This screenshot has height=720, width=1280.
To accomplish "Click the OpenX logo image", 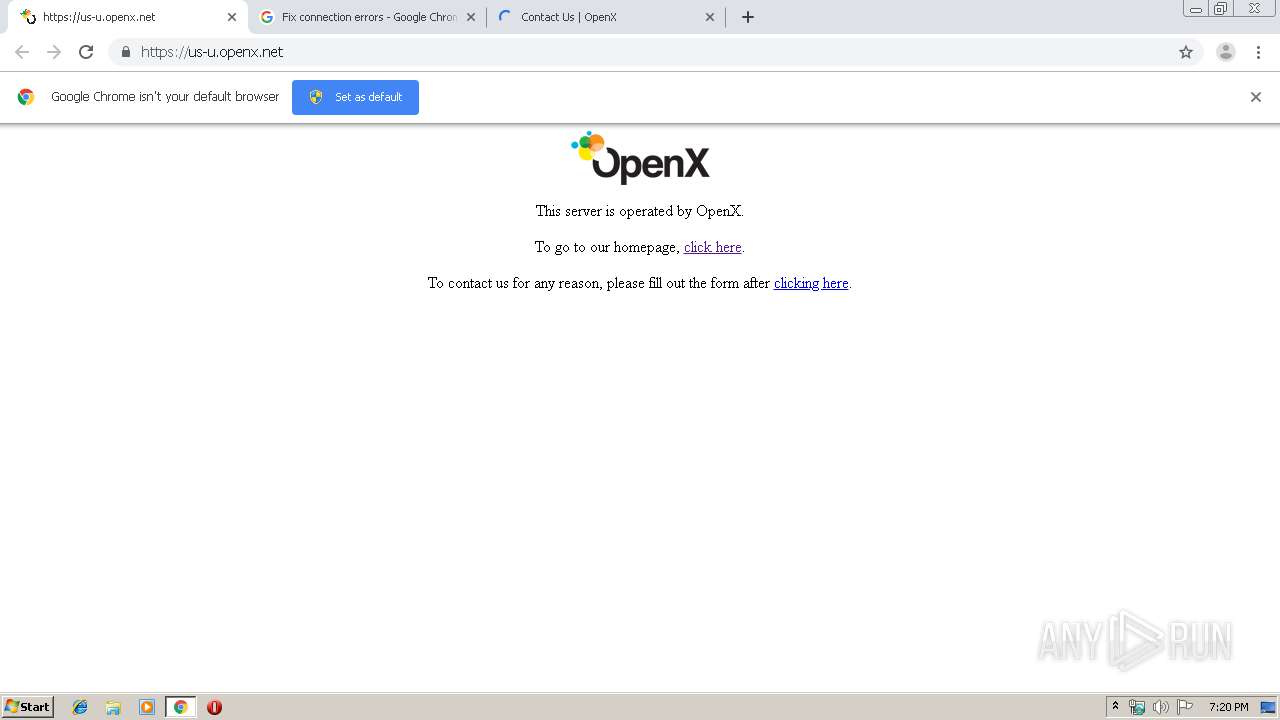I will click(640, 158).
